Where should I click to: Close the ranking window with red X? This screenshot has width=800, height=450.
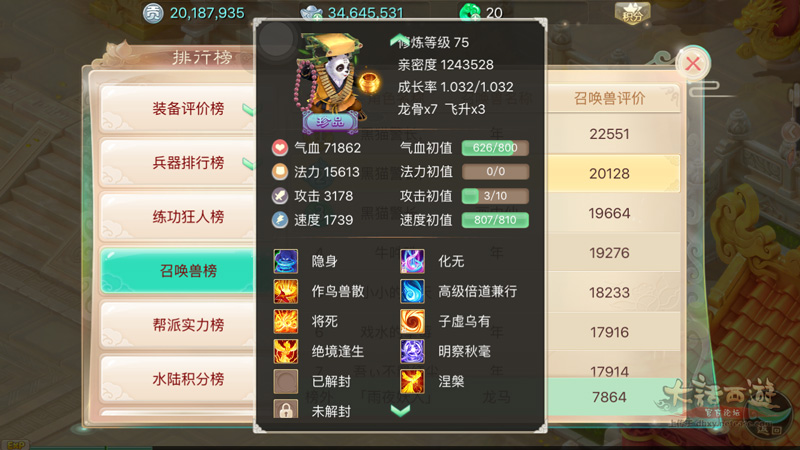coord(693,64)
